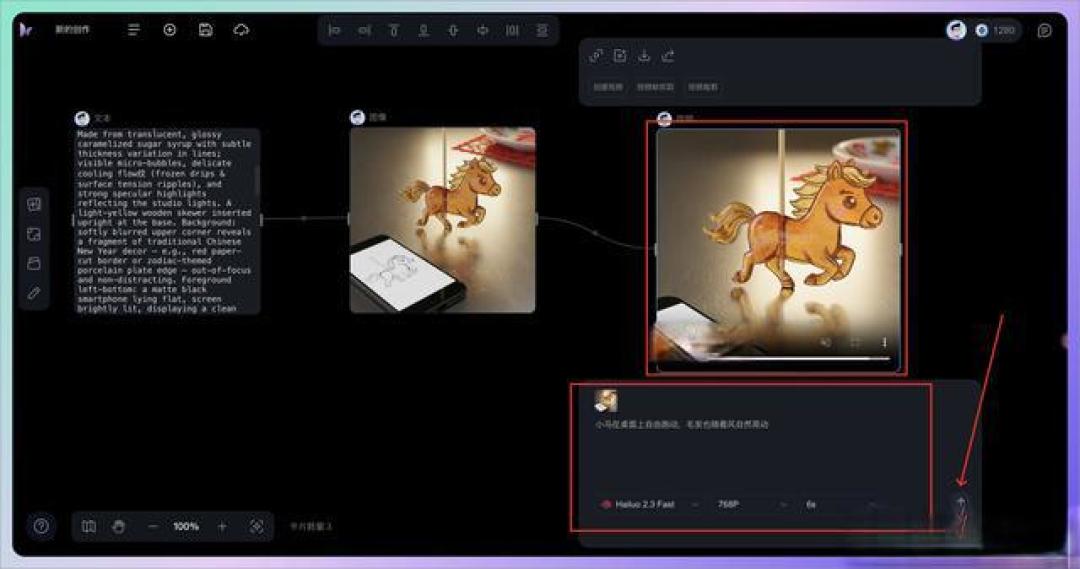Mute the video with the volume icon
Viewport: 1080px width, 569px height.
pos(825,342)
